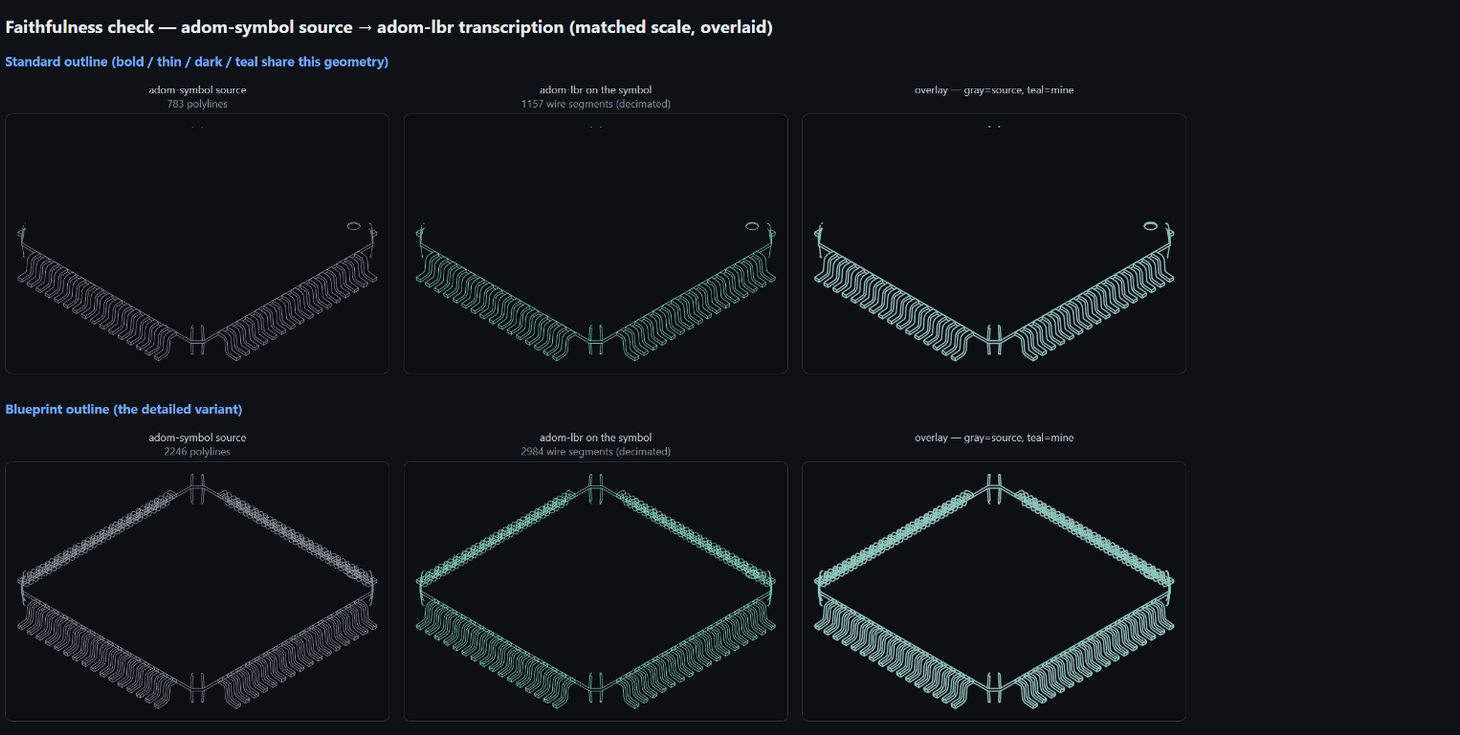Open the blueprint adom-lbr teal wireframe panel
The width and height of the screenshot is (1460, 735).
click(596, 591)
